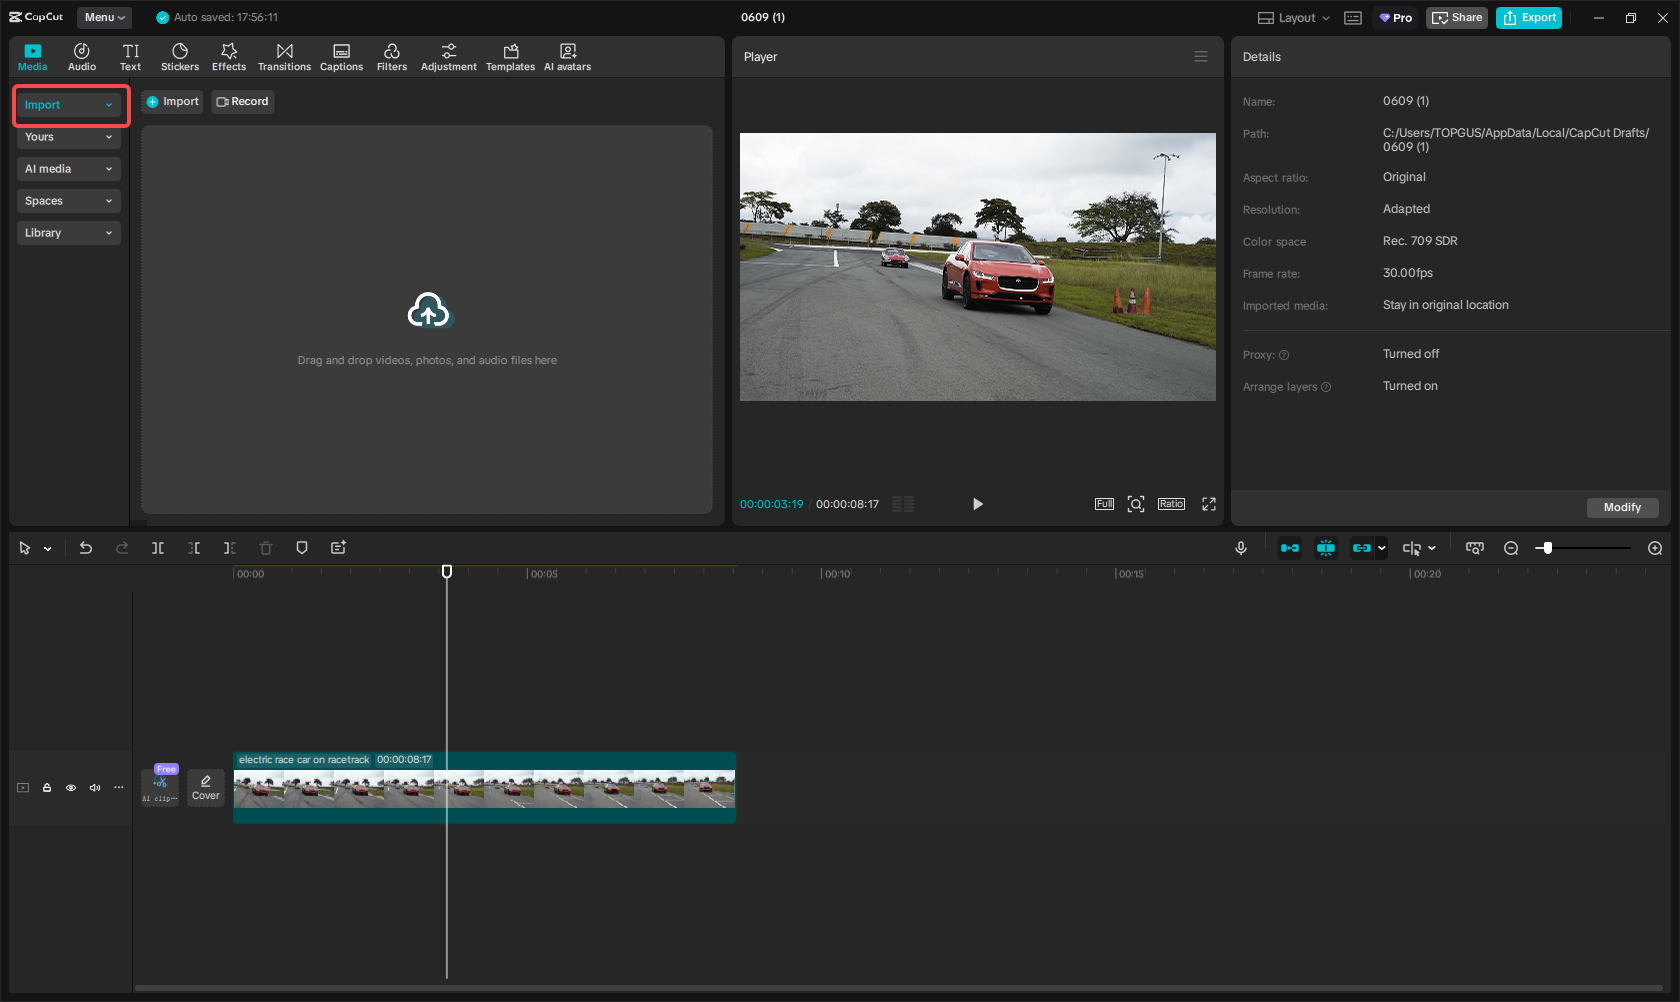Split the clip at playhead
Viewport: 1680px width, 1002px height.
point(158,548)
